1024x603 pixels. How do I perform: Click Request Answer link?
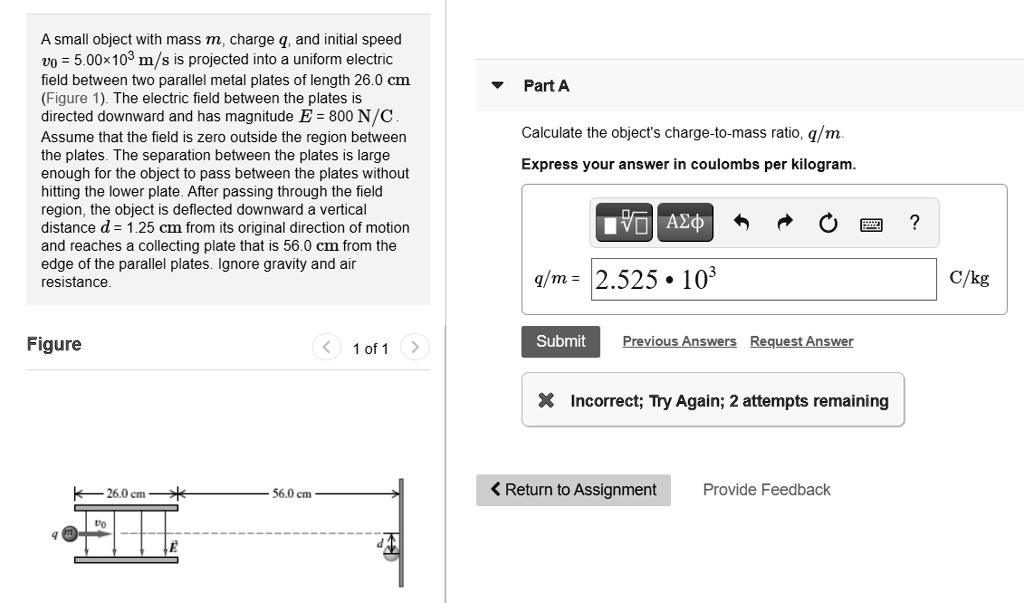pyautogui.click(x=801, y=341)
